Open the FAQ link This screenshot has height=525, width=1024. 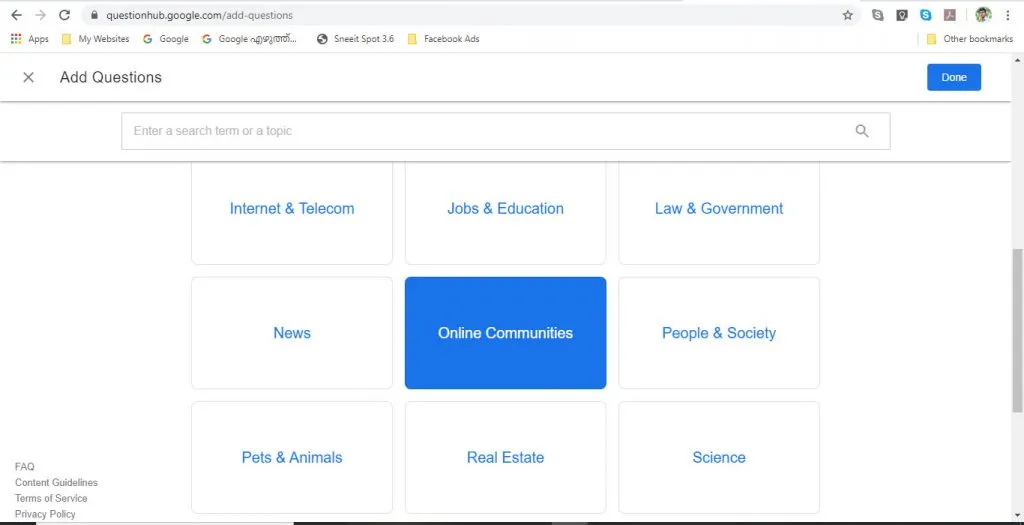click(25, 467)
